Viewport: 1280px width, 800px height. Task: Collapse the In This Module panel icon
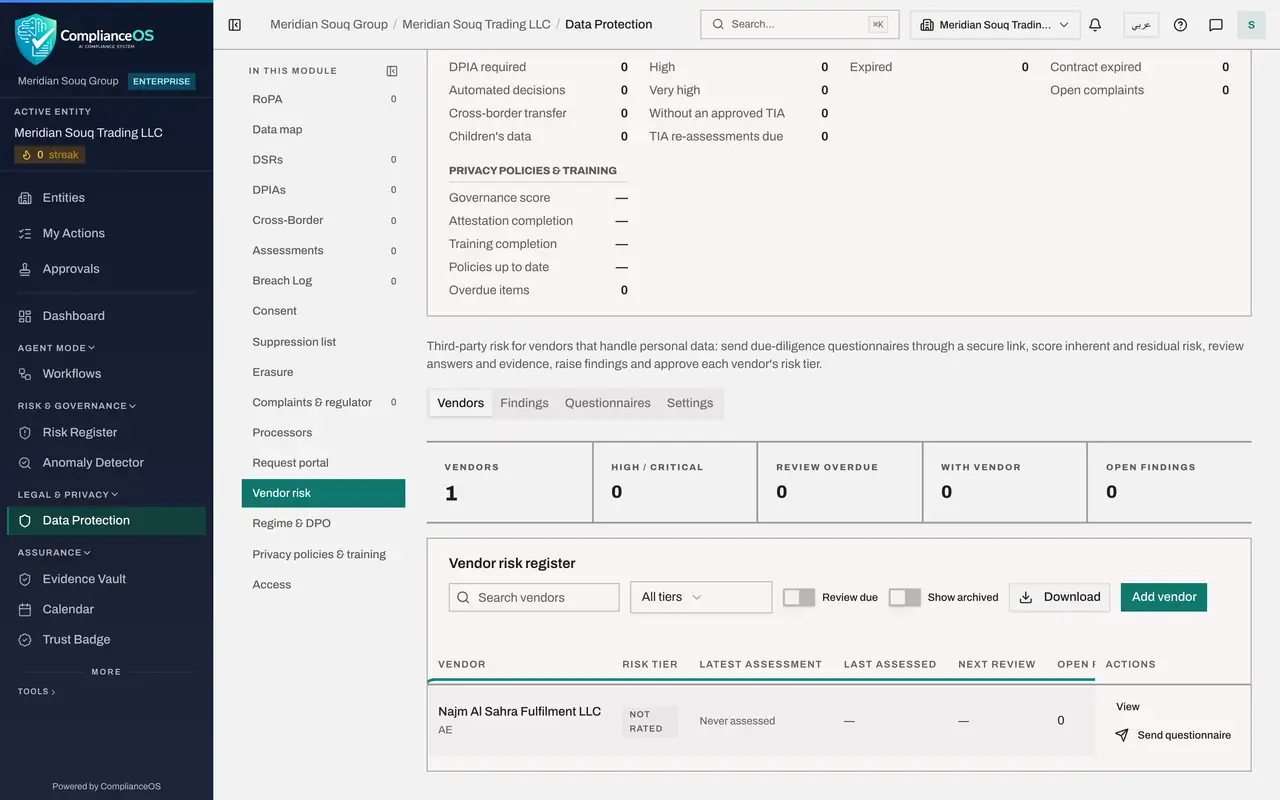point(392,71)
